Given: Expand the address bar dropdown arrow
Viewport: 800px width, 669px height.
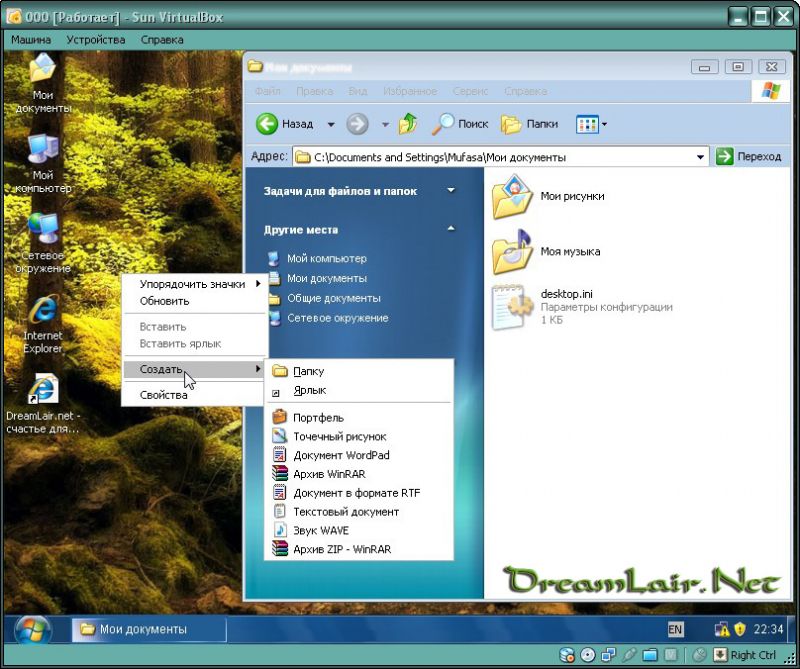Looking at the screenshot, I should coord(701,157).
